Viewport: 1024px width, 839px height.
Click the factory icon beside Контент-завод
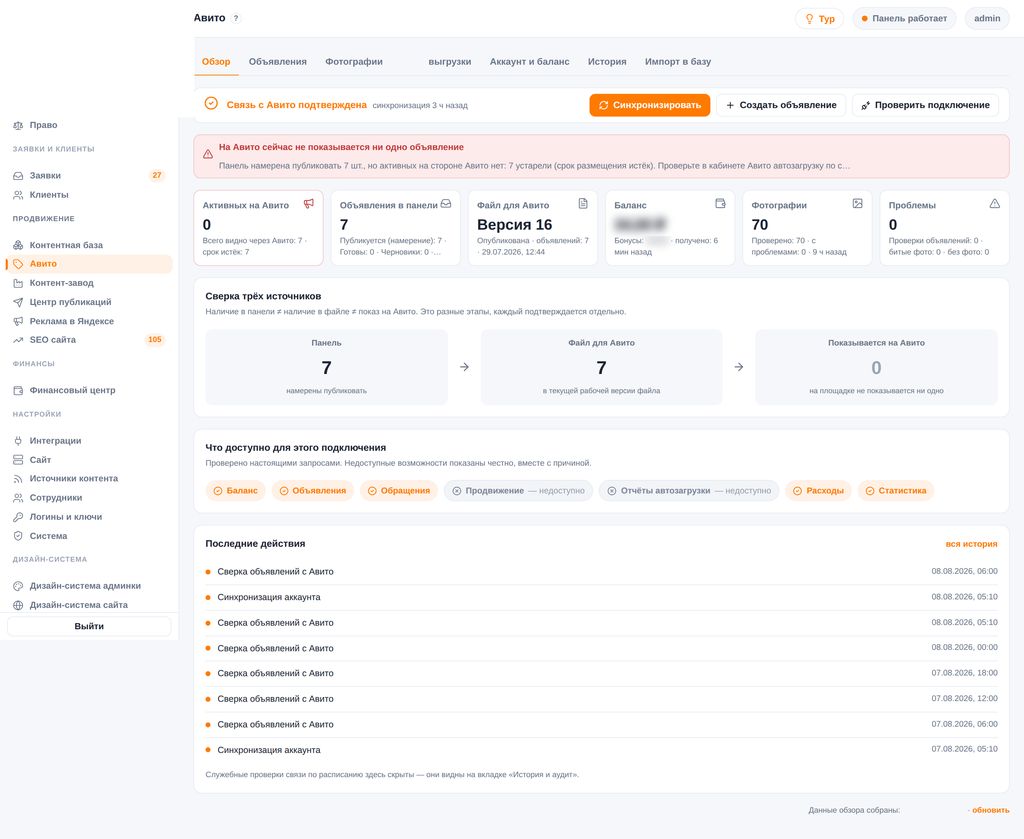(18, 283)
